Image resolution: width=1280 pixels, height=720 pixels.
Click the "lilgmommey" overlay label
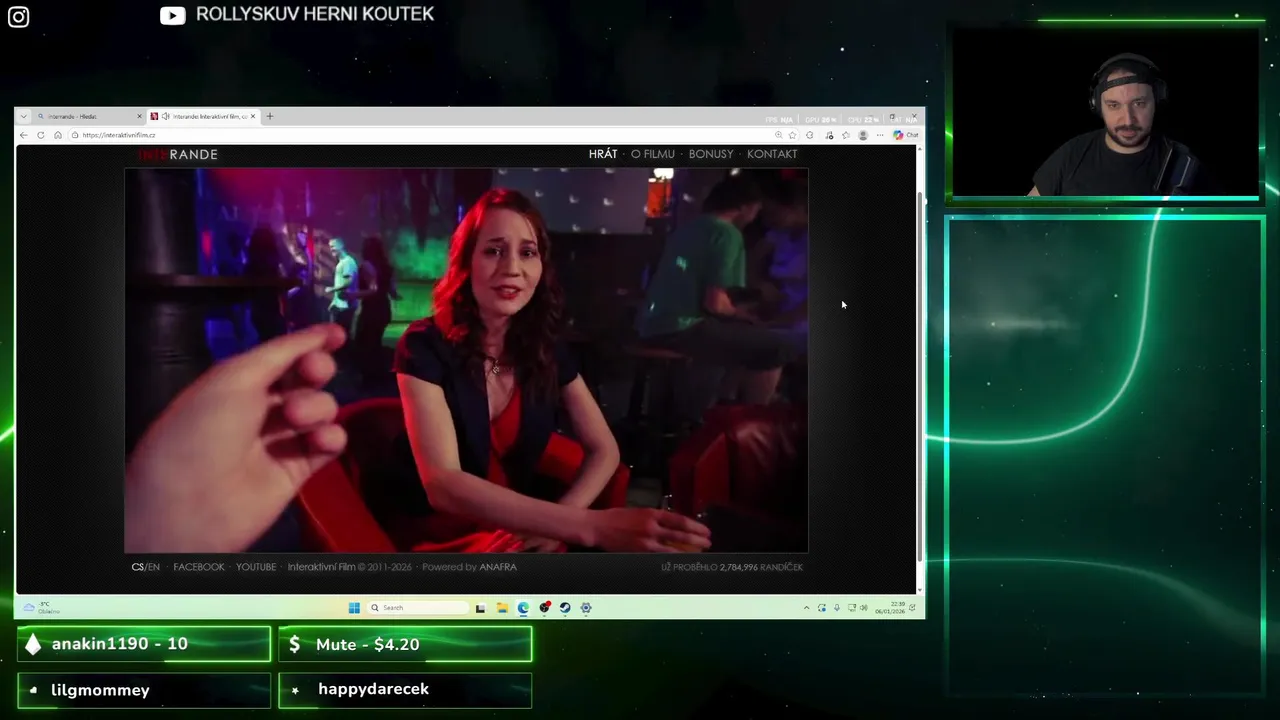pyautogui.click(x=100, y=690)
